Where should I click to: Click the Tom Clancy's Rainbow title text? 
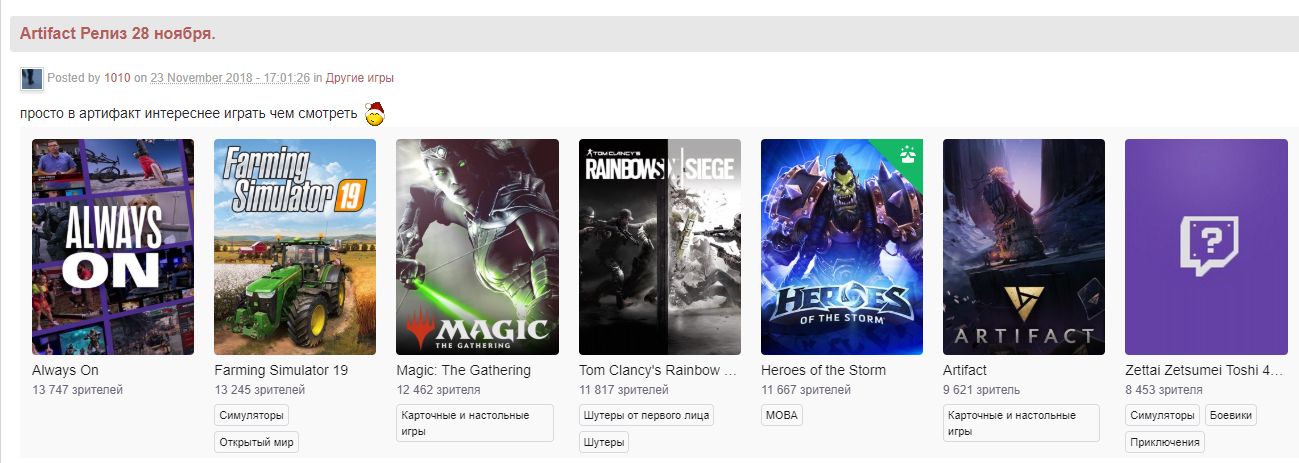click(658, 370)
